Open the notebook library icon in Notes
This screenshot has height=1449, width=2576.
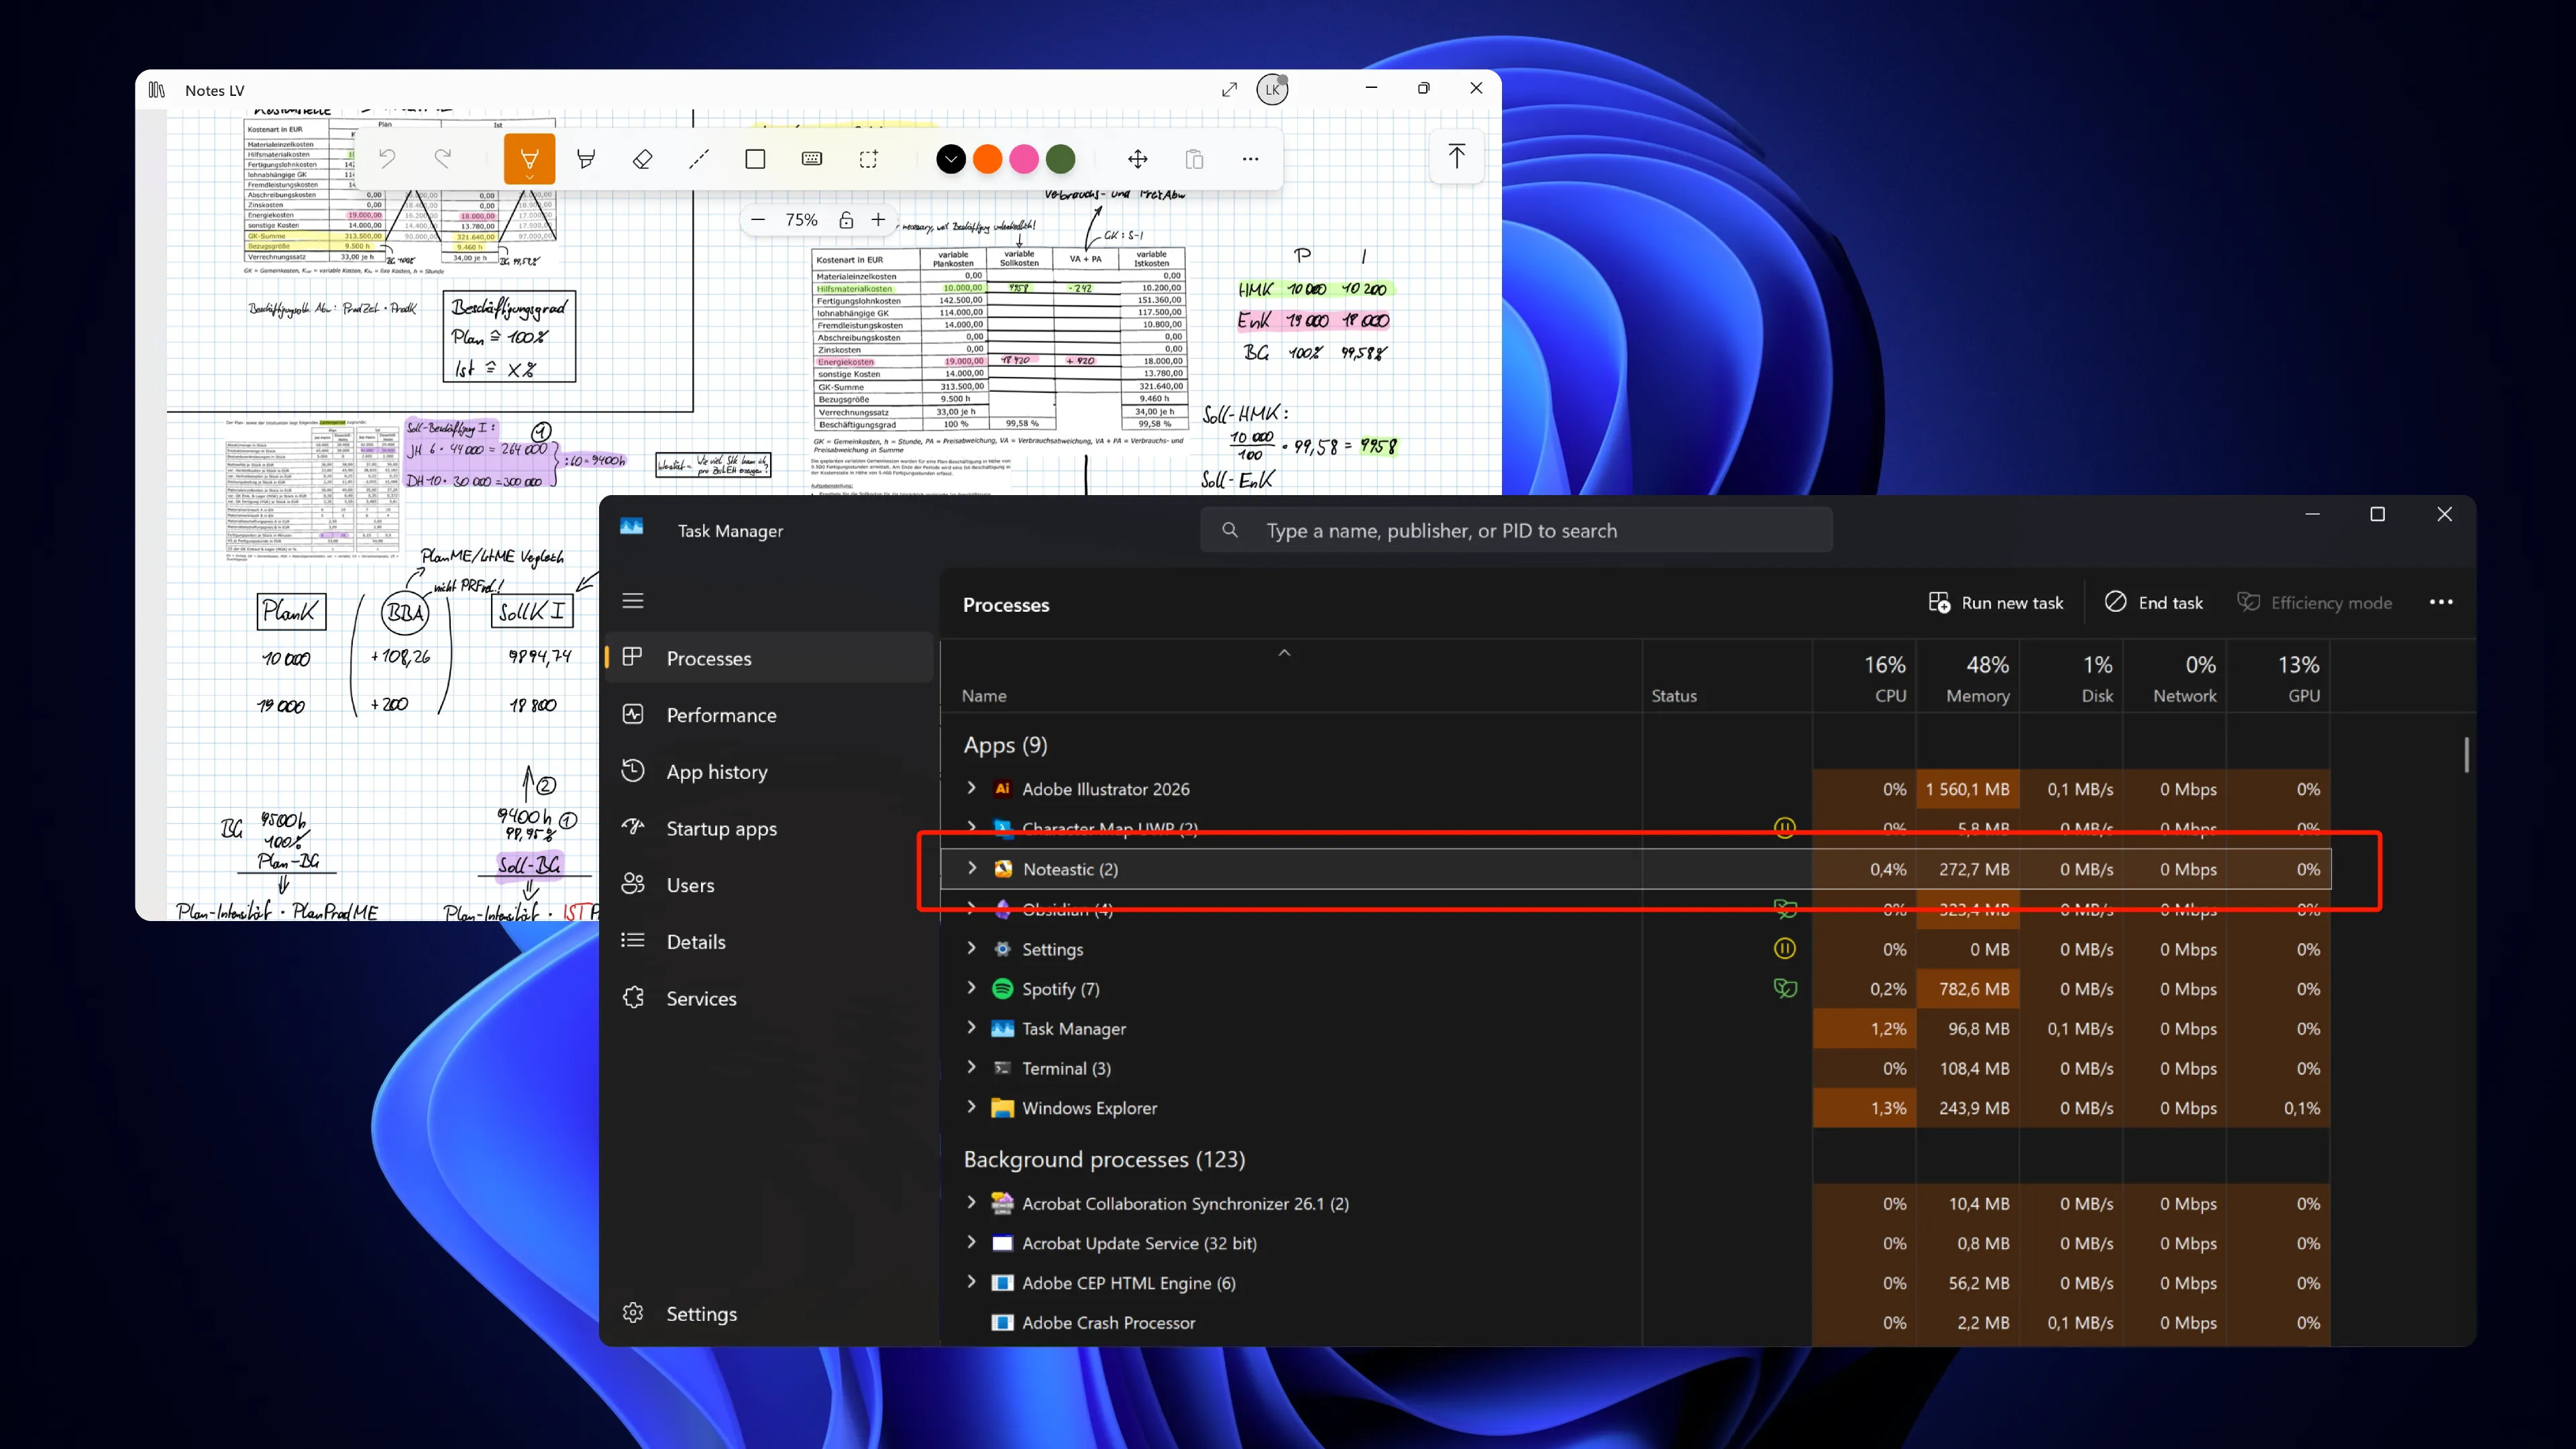click(x=157, y=90)
